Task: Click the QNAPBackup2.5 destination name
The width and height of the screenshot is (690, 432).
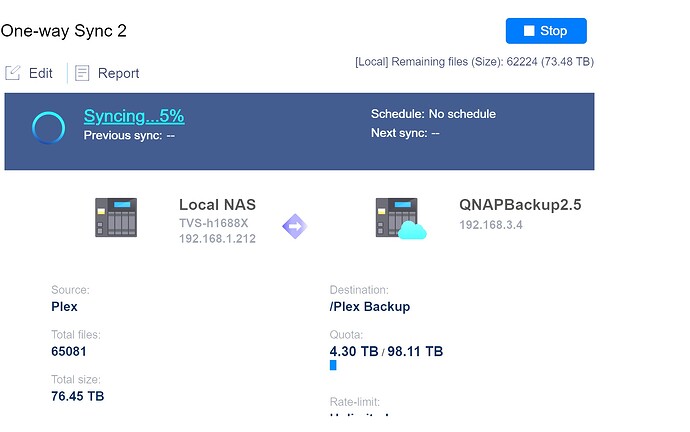Action: (x=520, y=205)
